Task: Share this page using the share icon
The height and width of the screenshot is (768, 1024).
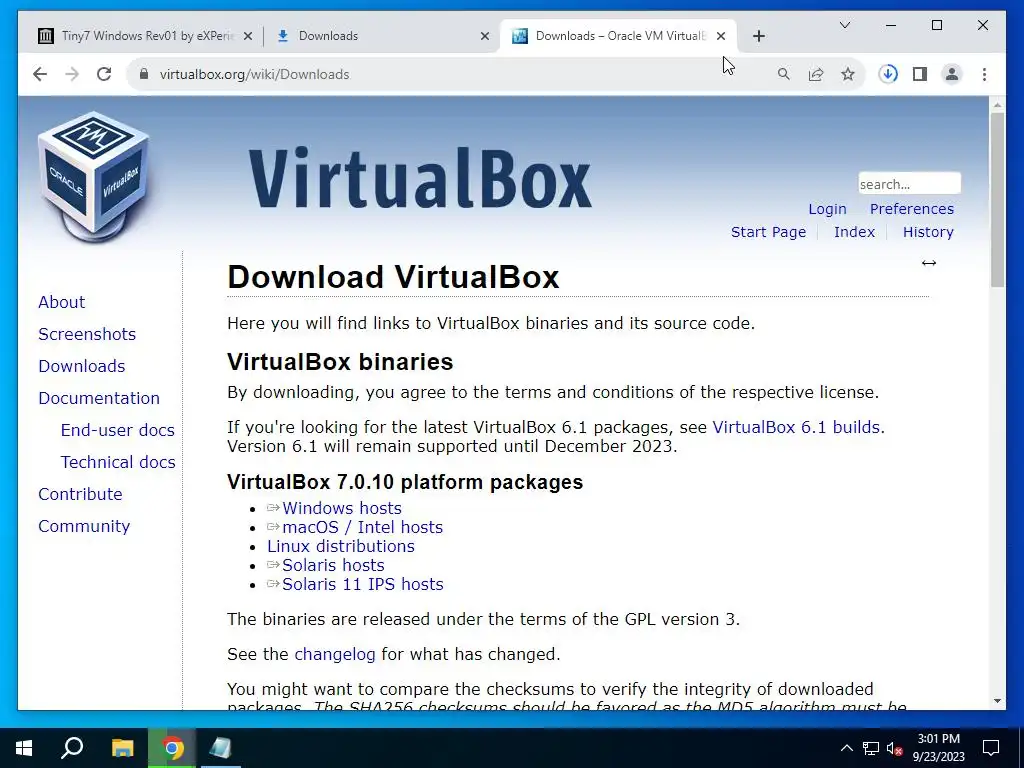Action: [816, 74]
